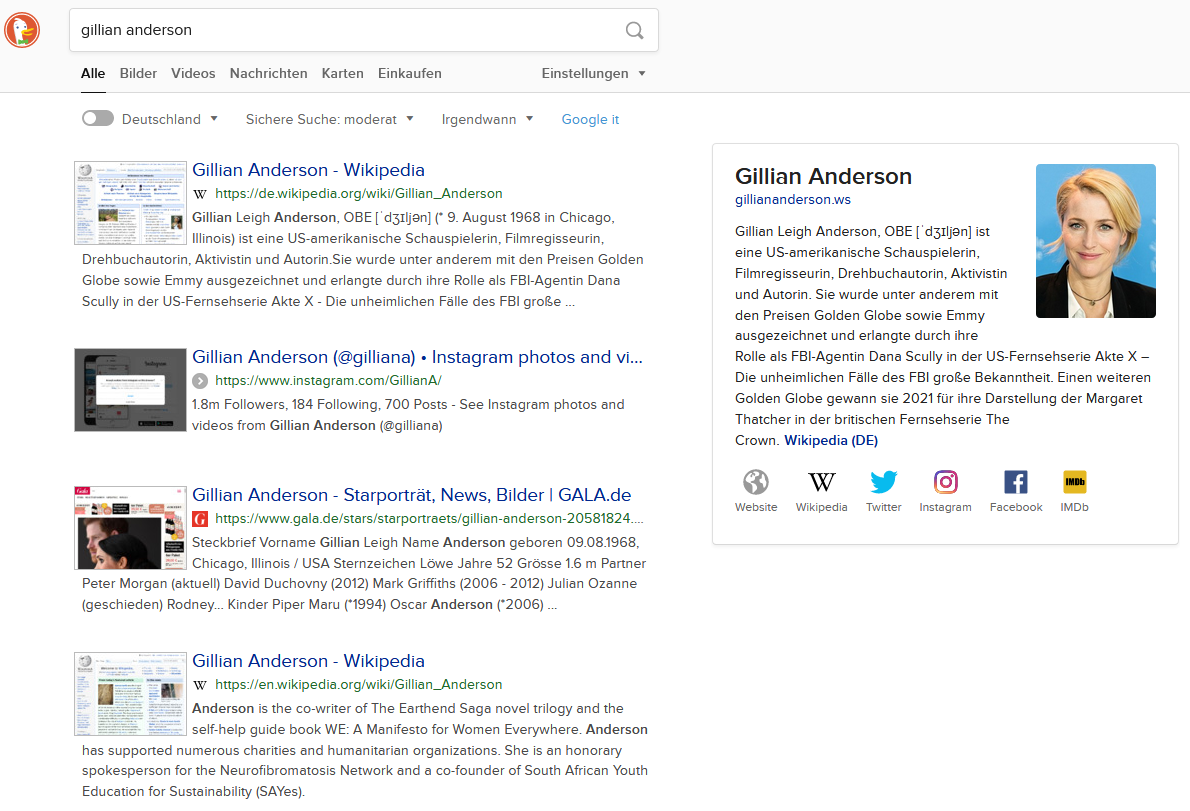Viewport: 1190px width, 811px height.
Task: Click the Gillian Anderson portrait photo
Action: tap(1095, 240)
